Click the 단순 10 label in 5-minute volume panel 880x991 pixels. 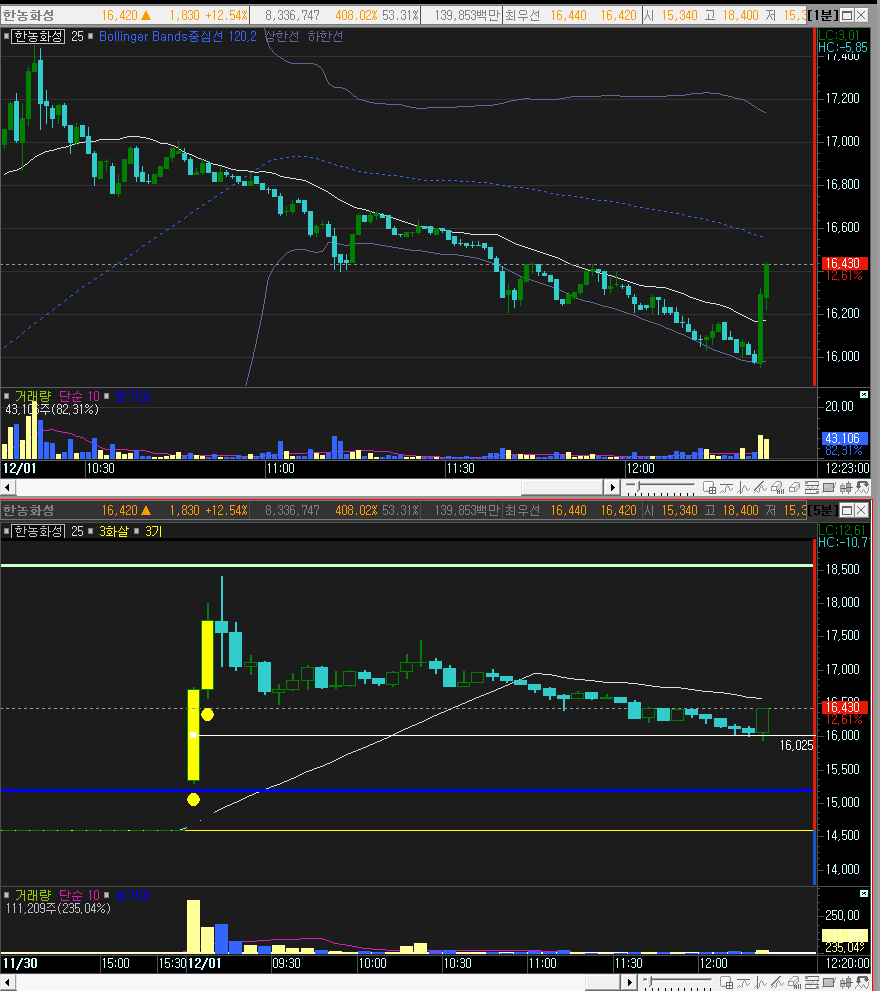tap(79, 895)
